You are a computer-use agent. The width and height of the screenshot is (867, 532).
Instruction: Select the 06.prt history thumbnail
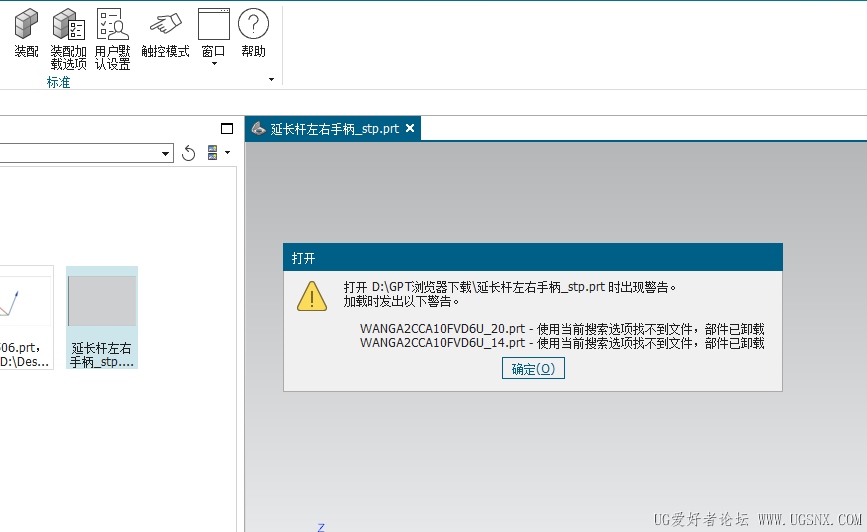coord(27,317)
